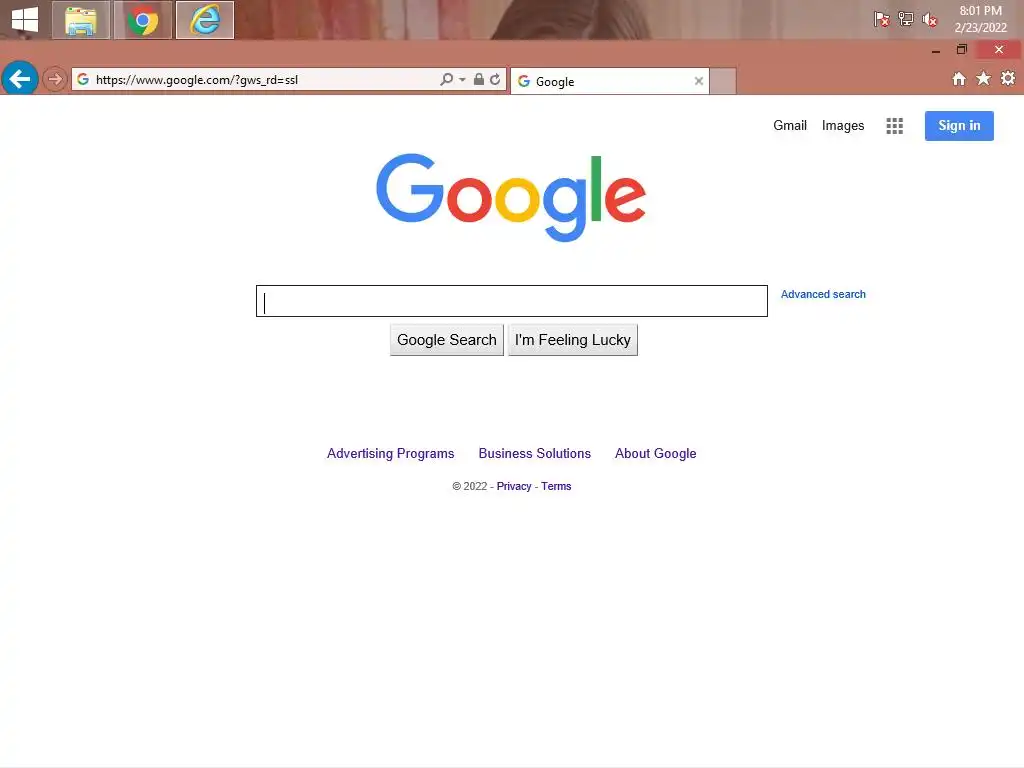
Task: Minimize the Internet Explorer window
Action: click(936, 50)
